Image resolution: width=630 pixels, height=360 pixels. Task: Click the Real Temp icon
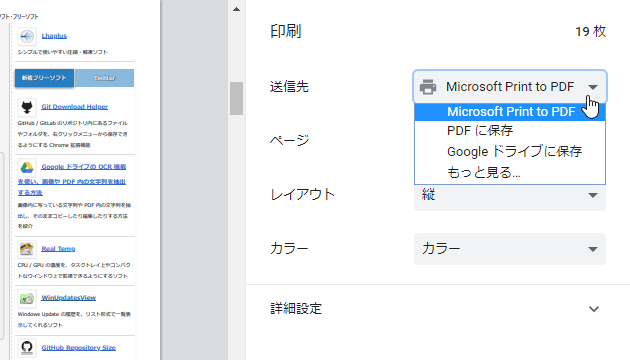[x=27, y=250]
